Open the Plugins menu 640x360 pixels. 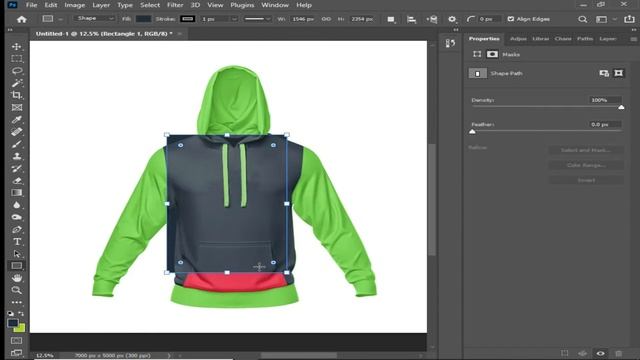242,5
